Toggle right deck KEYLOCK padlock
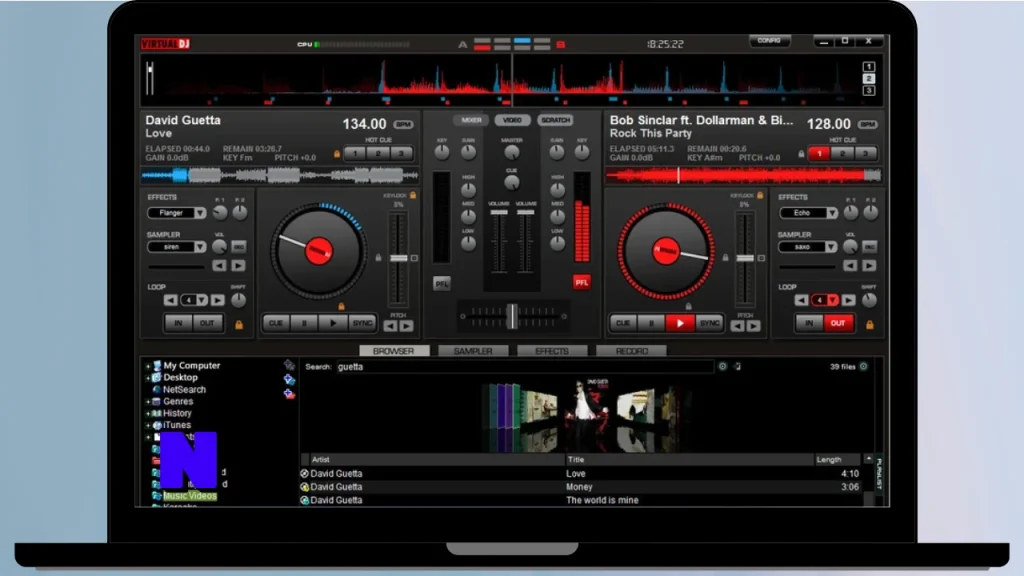The image size is (1024, 576). point(760,195)
